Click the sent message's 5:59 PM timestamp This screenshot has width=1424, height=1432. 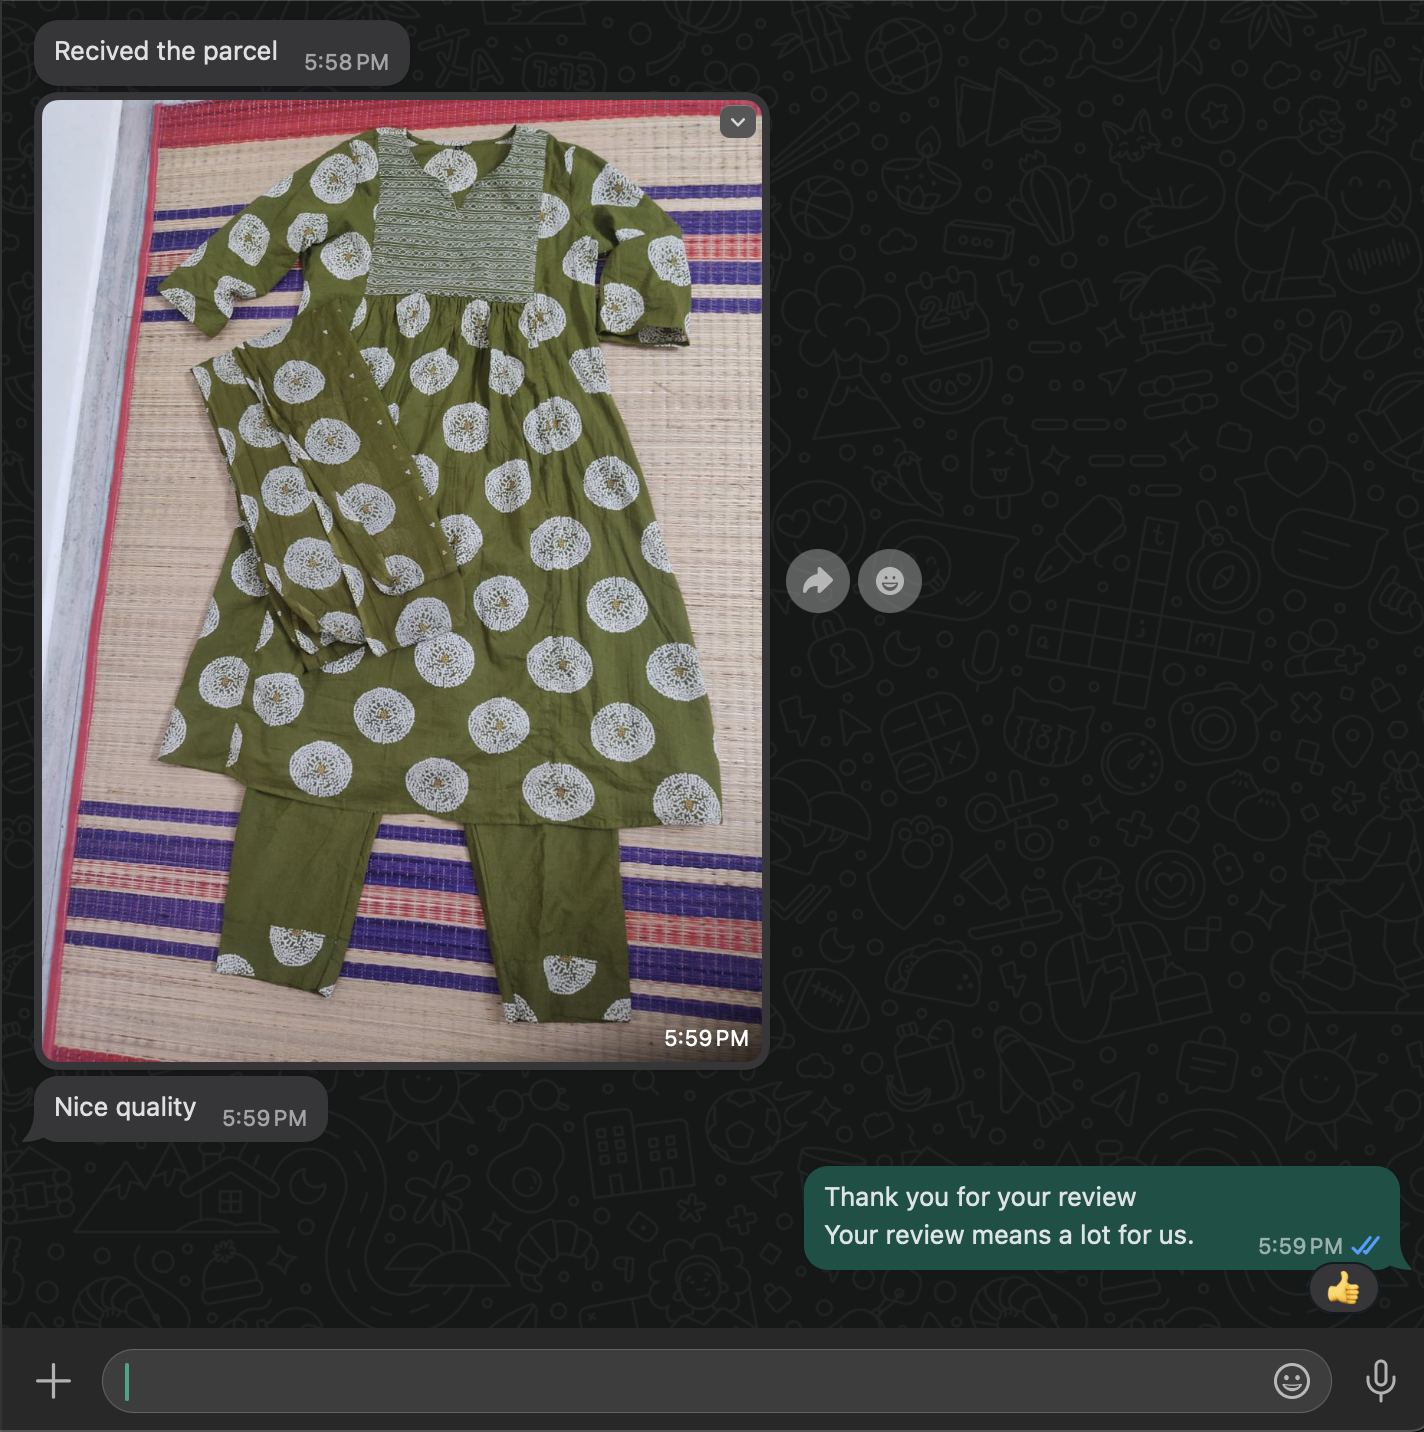coord(1299,1246)
